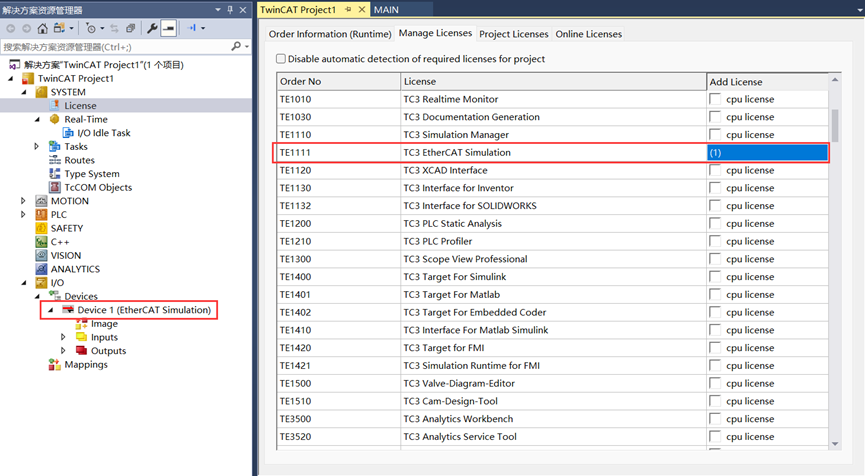Expand the Inputs node
Screen dimensions: 865x476
coord(63,336)
